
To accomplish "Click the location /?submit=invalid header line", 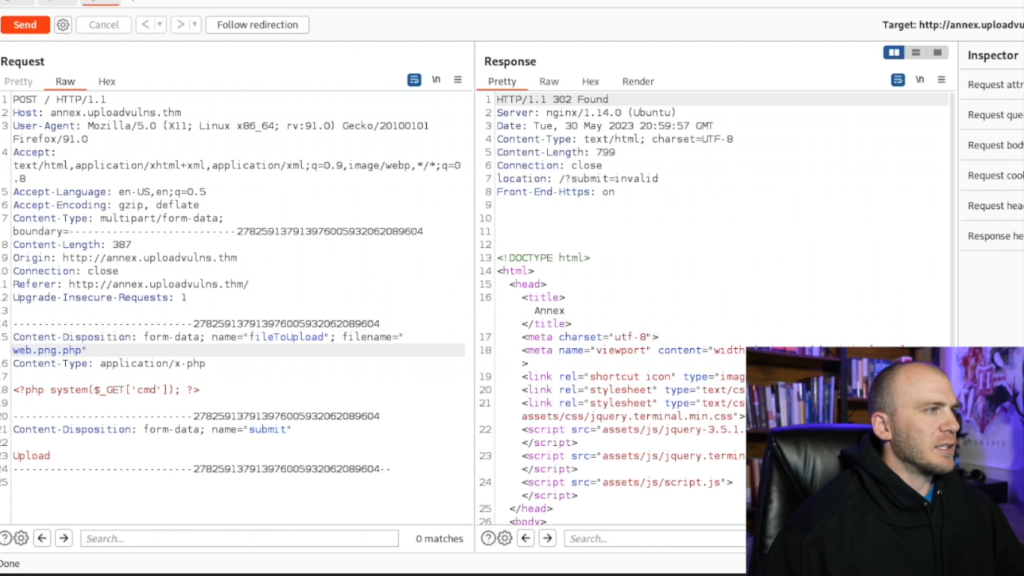I will point(577,178).
